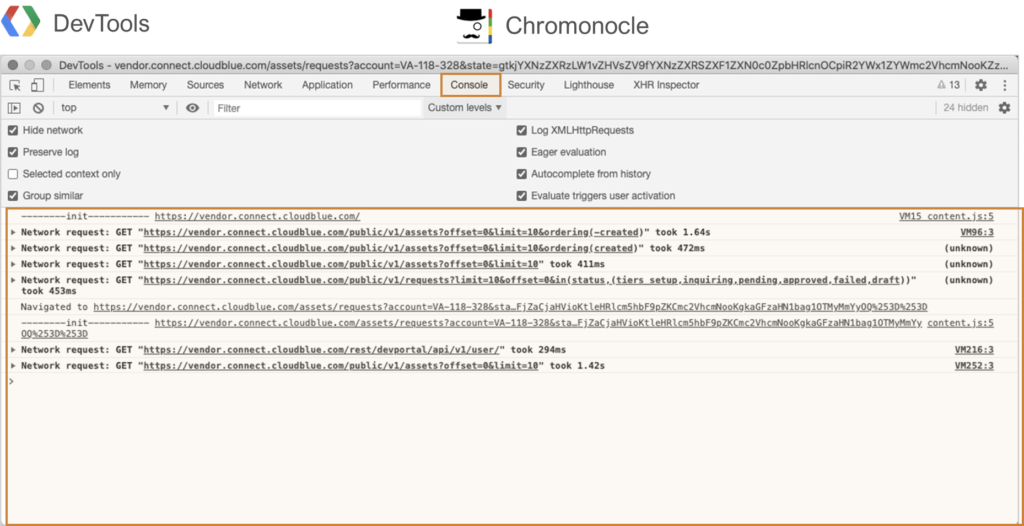Viewport: 1024px width, 526px height.
Task: Click the Filter input field
Action: [317, 108]
